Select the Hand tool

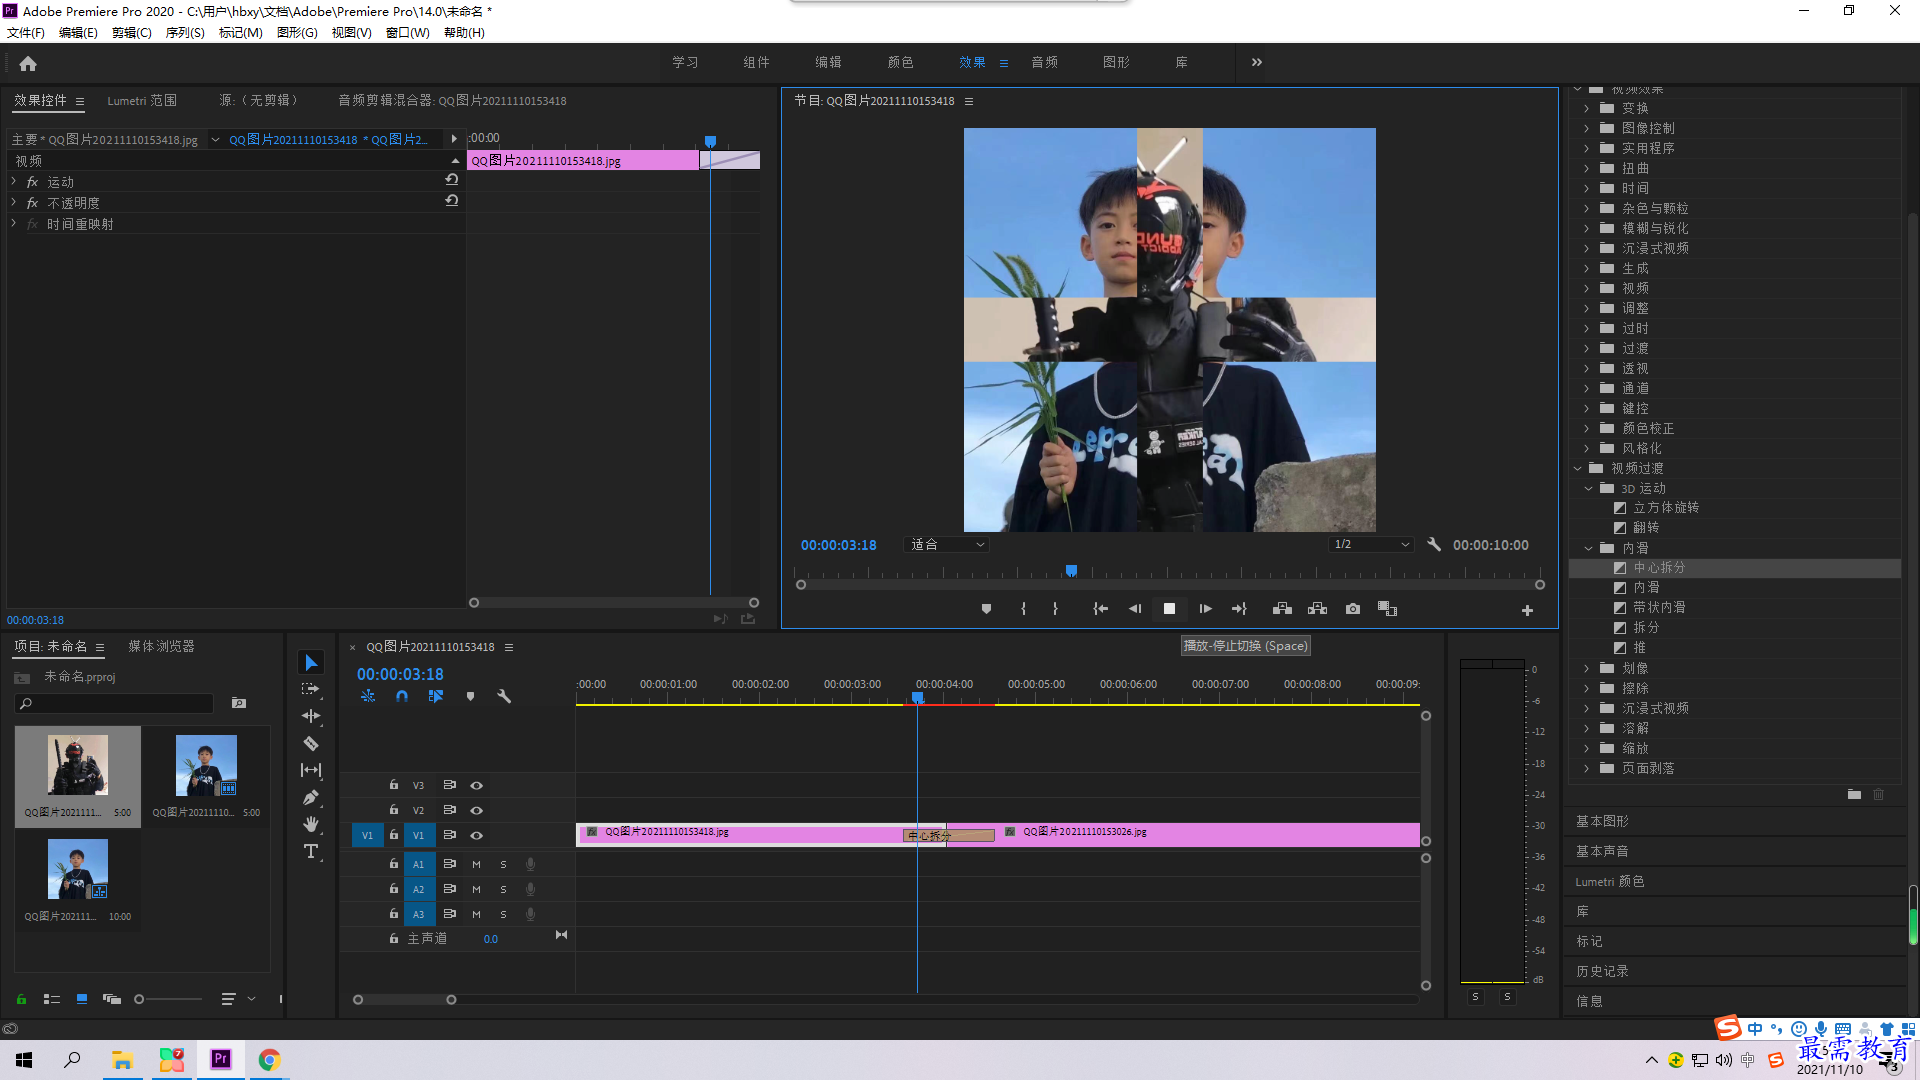coord(311,824)
